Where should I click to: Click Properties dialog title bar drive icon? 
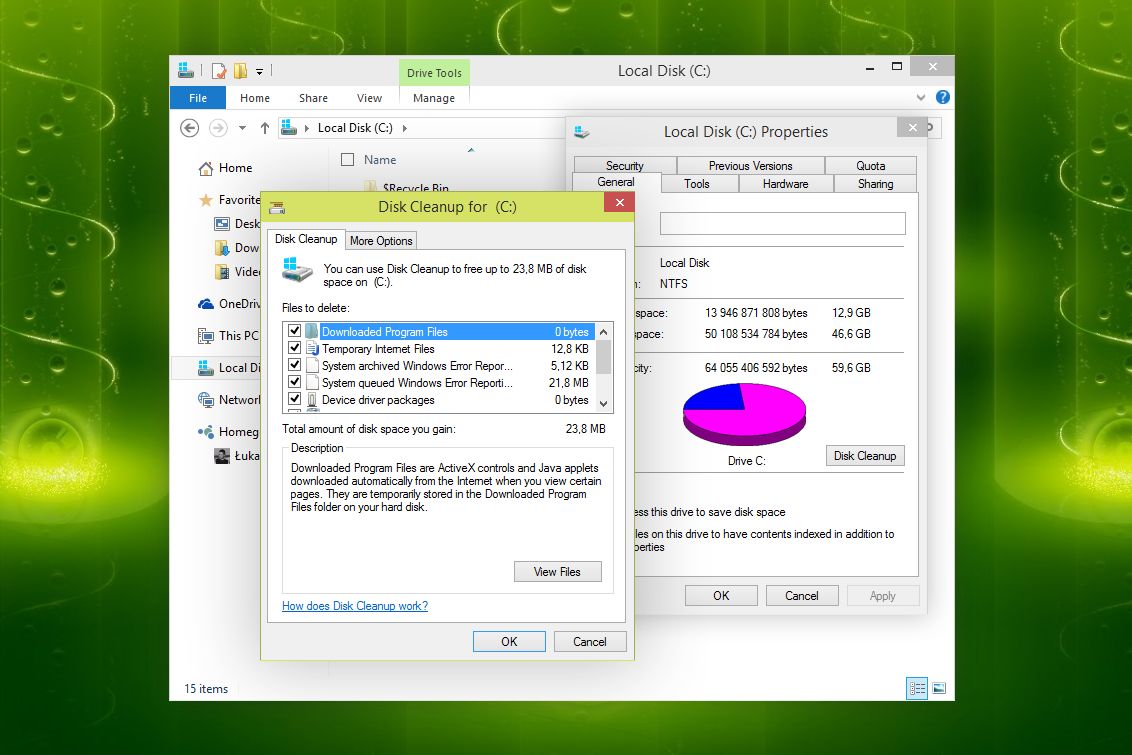(x=582, y=132)
